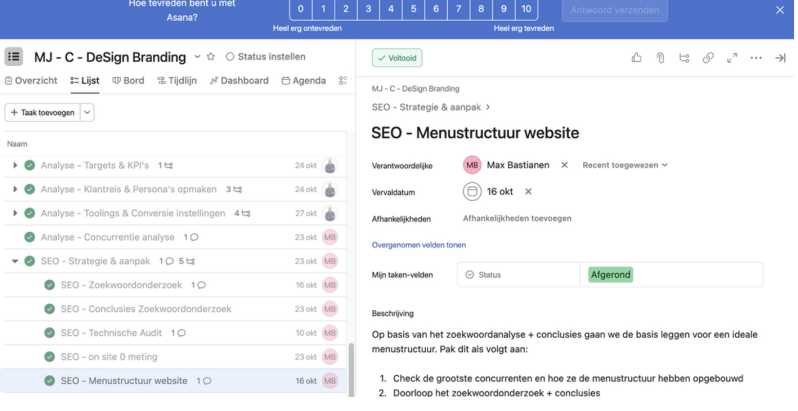Copy task link with chain icon
Image resolution: width=798 pixels, height=411 pixels.
708,58
